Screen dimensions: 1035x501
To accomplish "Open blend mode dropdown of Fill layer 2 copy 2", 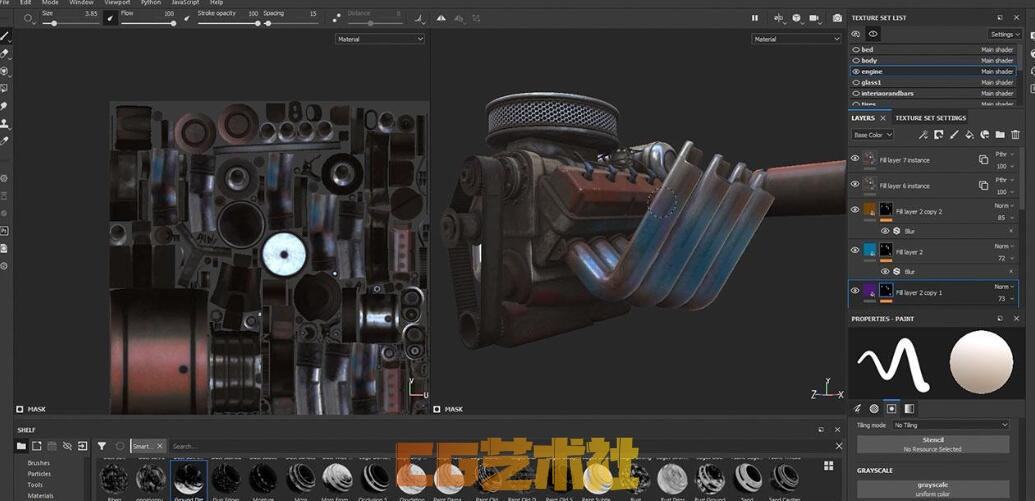I will 1003,205.
